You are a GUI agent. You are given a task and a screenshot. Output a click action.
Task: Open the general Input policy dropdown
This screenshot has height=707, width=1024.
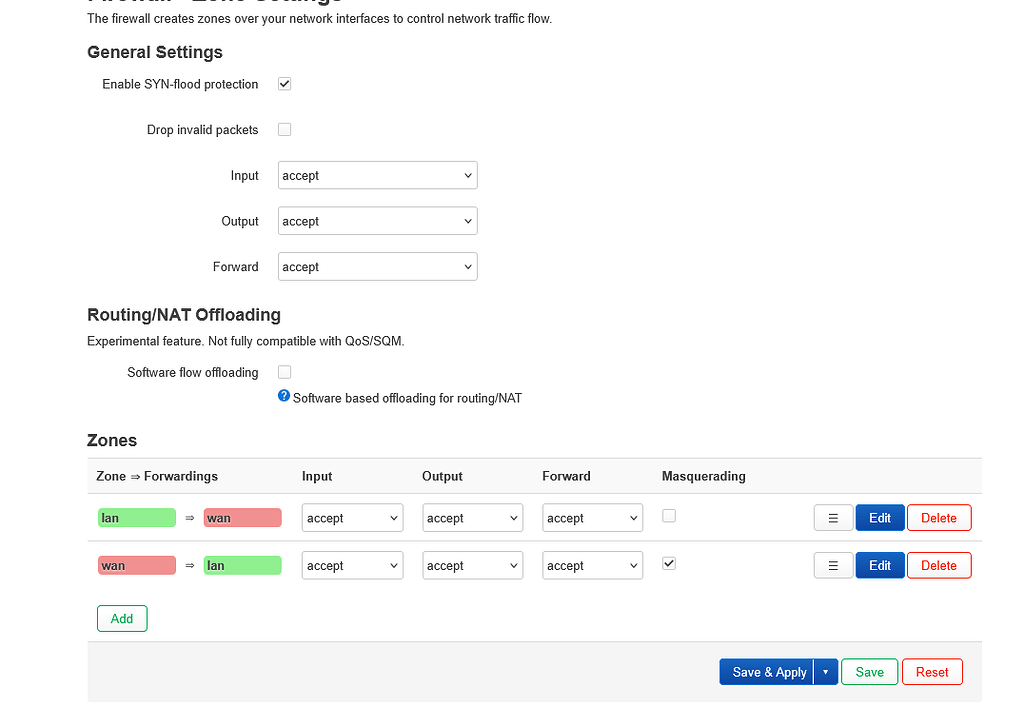point(377,175)
